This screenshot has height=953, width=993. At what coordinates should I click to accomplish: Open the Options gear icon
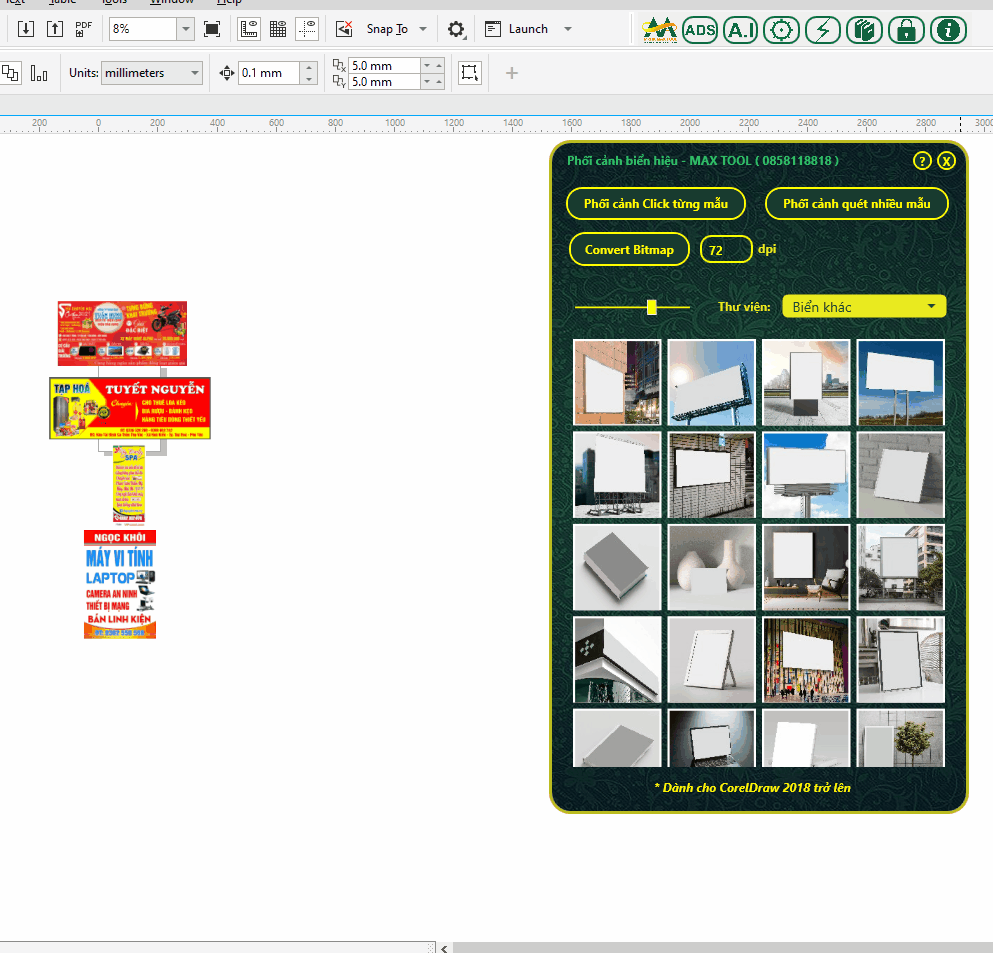coord(456,29)
